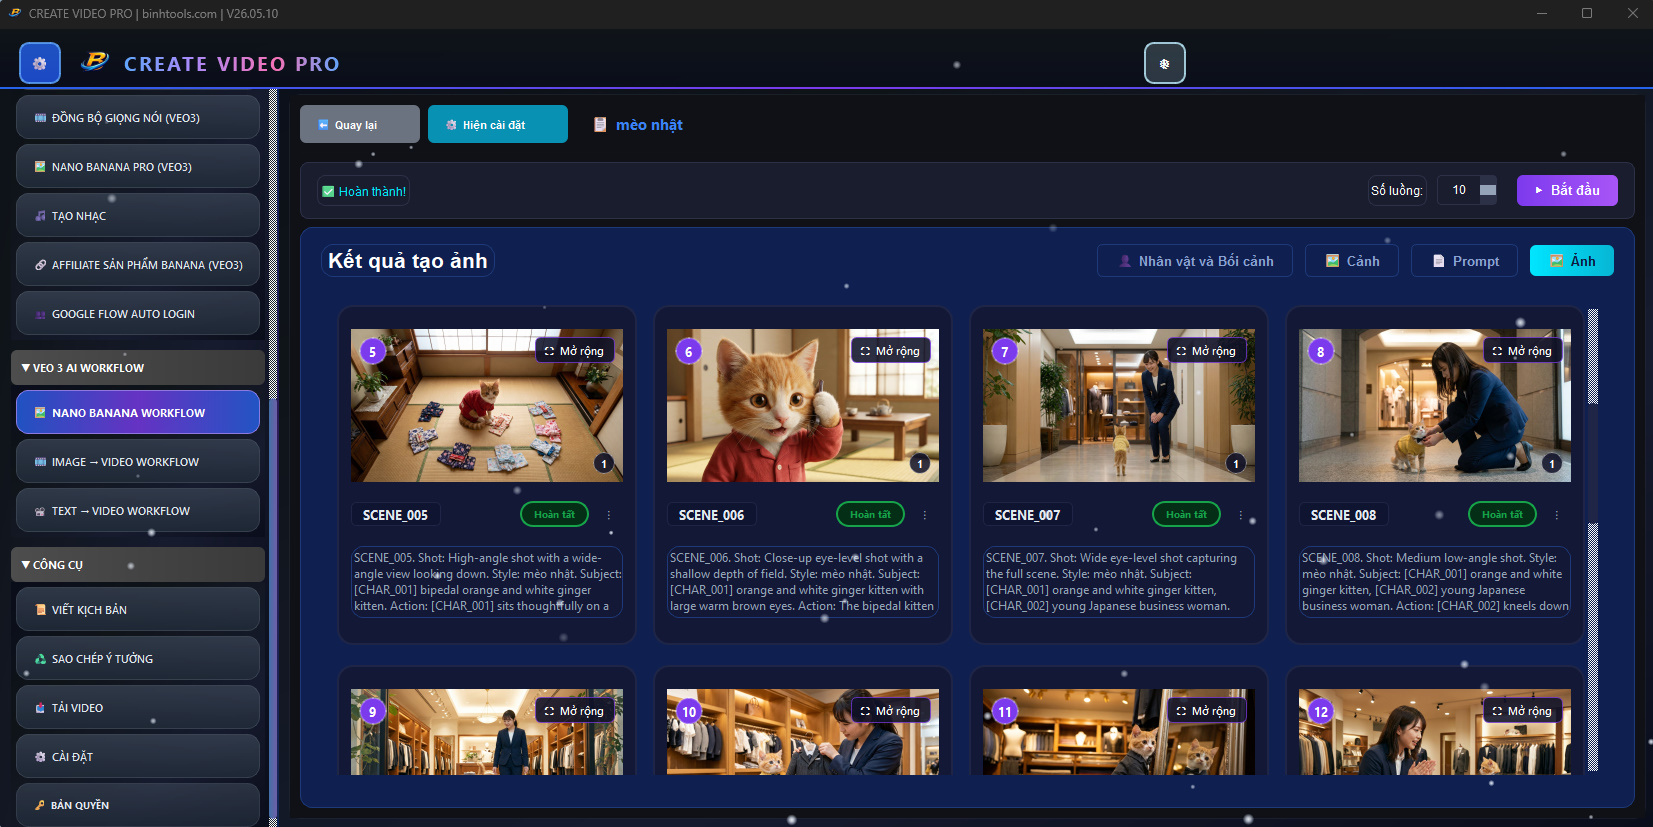This screenshot has width=1653, height=827.
Task: Click Hoàn tất status badge of SCENE_008
Action: (x=1502, y=514)
